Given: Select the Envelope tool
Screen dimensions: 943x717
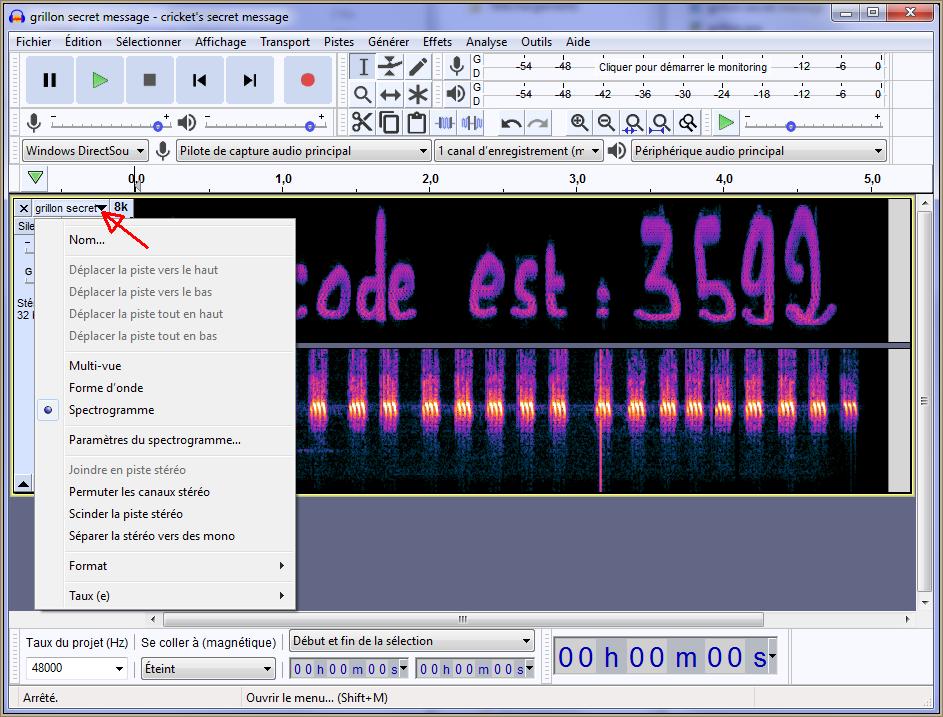Looking at the screenshot, I should tap(390, 67).
